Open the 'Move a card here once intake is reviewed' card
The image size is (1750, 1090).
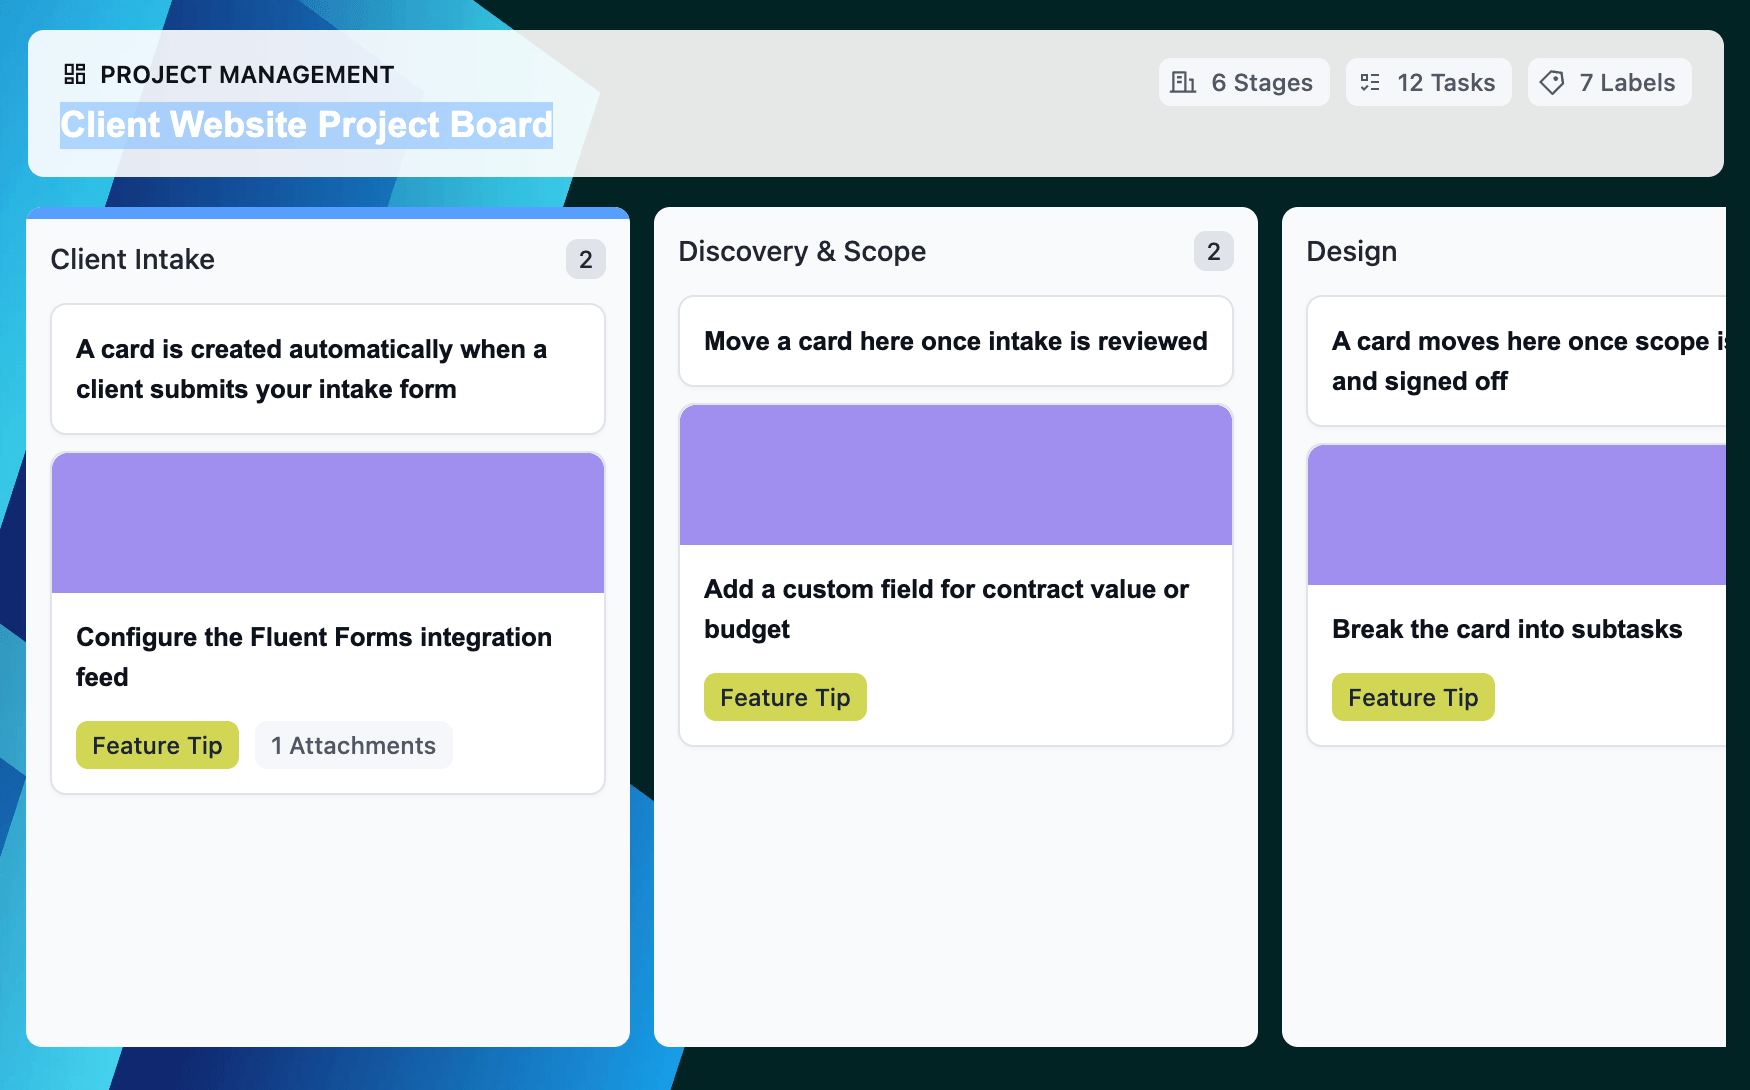956,341
